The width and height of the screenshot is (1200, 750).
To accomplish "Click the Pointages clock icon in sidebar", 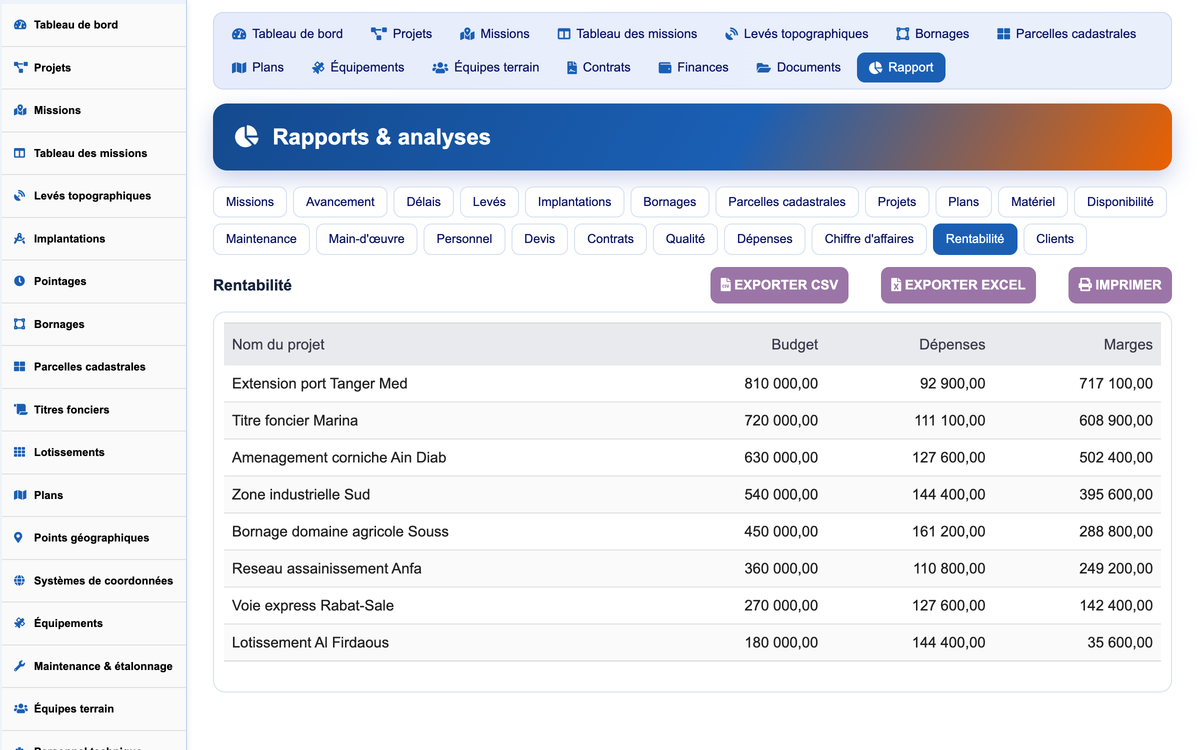I will pos(20,281).
